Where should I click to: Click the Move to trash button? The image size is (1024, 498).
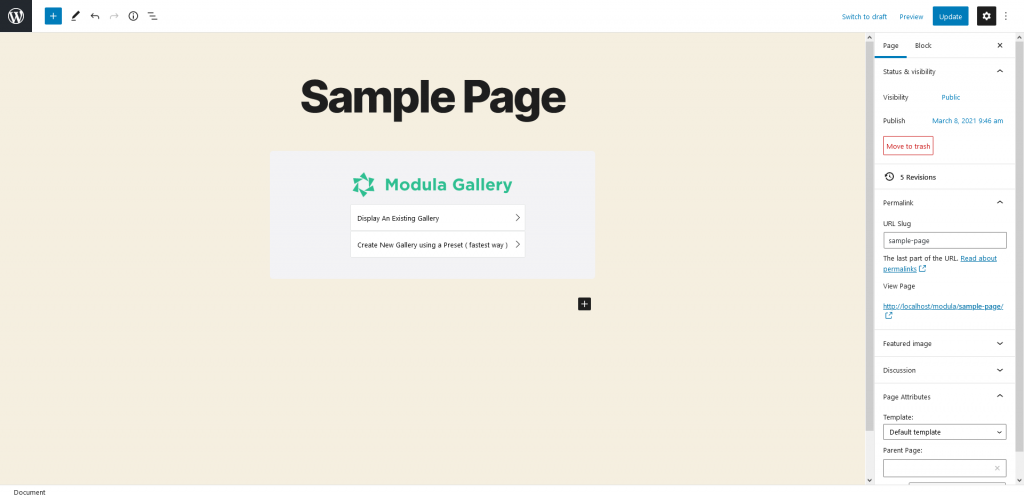tap(908, 146)
